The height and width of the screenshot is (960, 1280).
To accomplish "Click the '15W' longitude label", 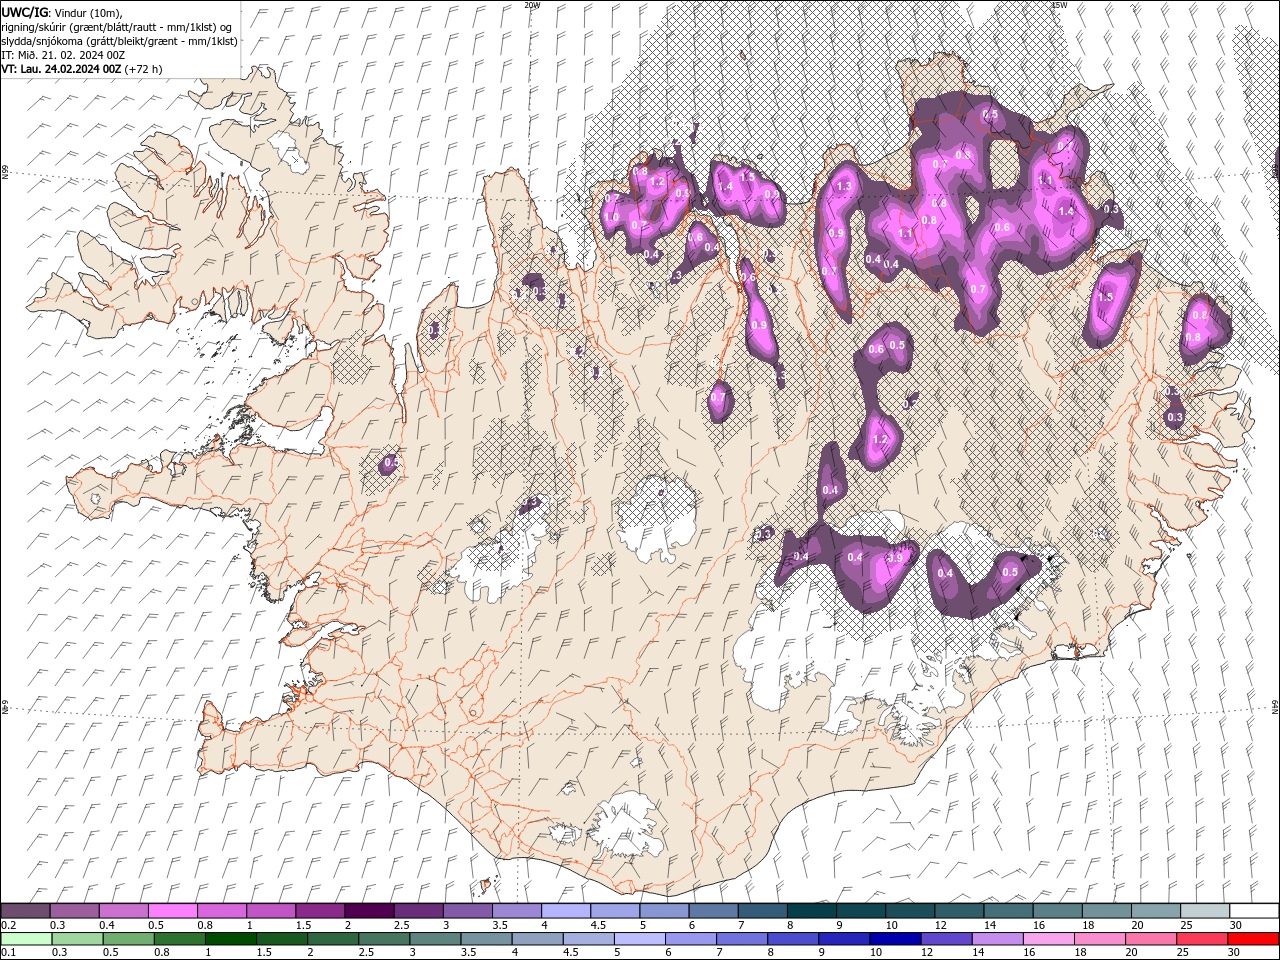I will coord(1060,5).
